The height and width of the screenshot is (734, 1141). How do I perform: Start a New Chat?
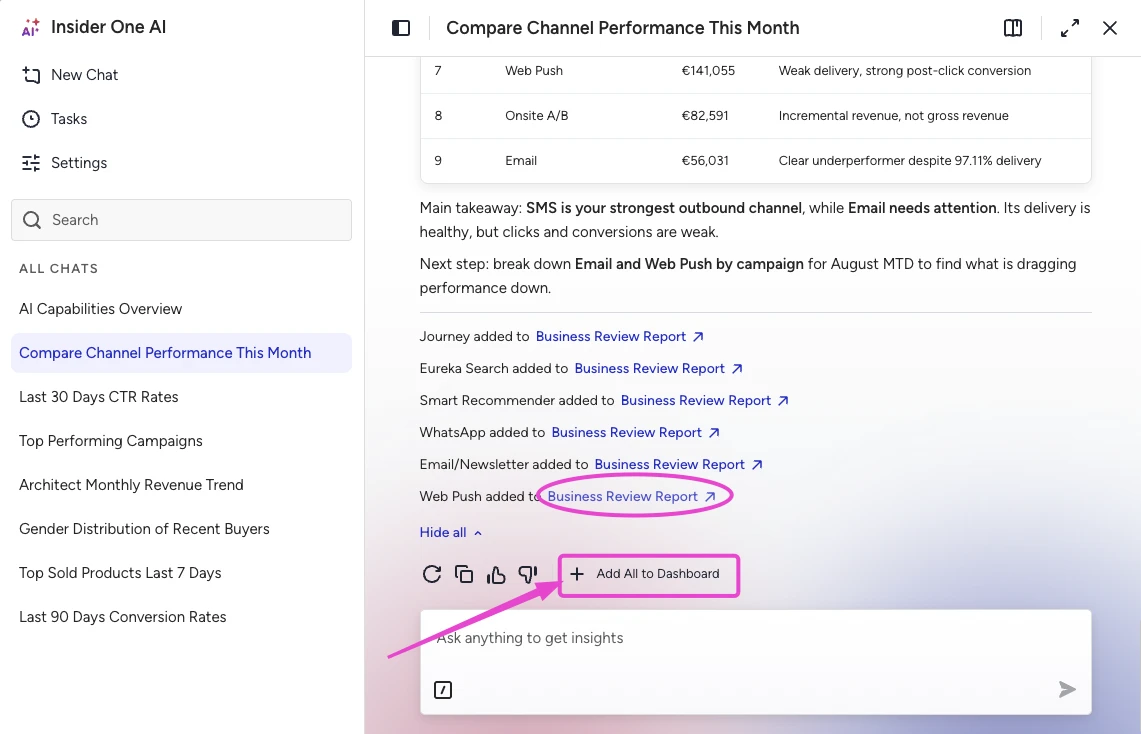70,75
